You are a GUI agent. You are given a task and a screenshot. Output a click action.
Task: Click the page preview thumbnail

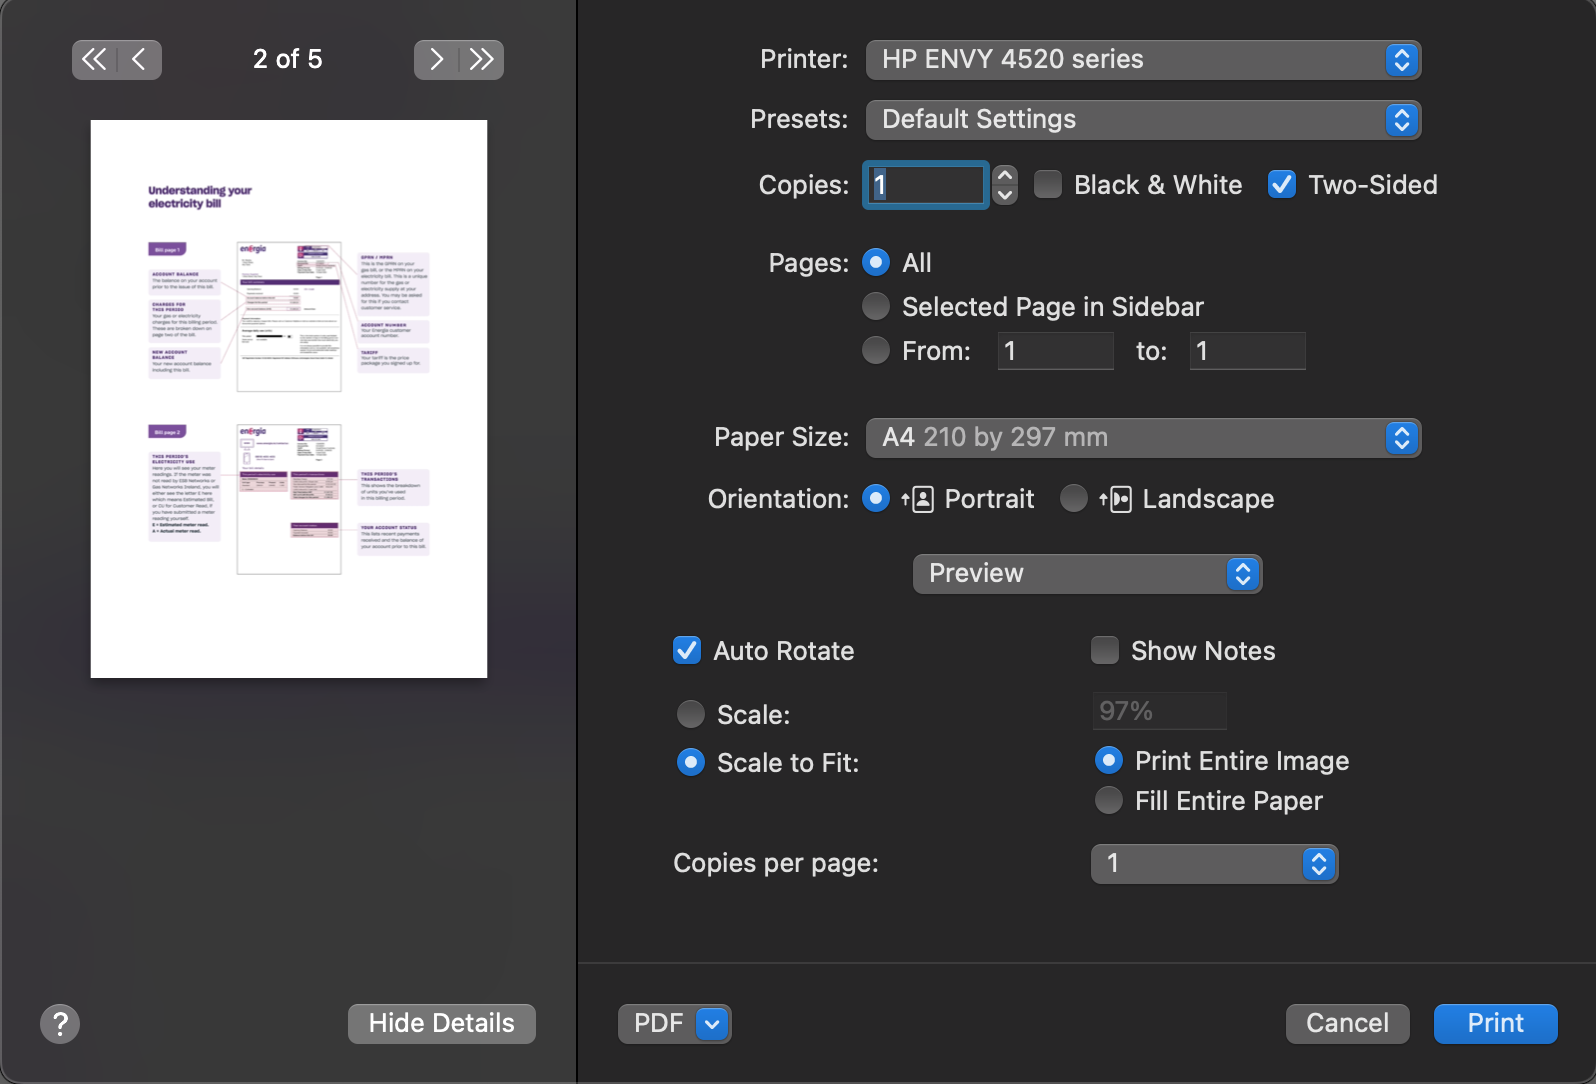click(289, 399)
